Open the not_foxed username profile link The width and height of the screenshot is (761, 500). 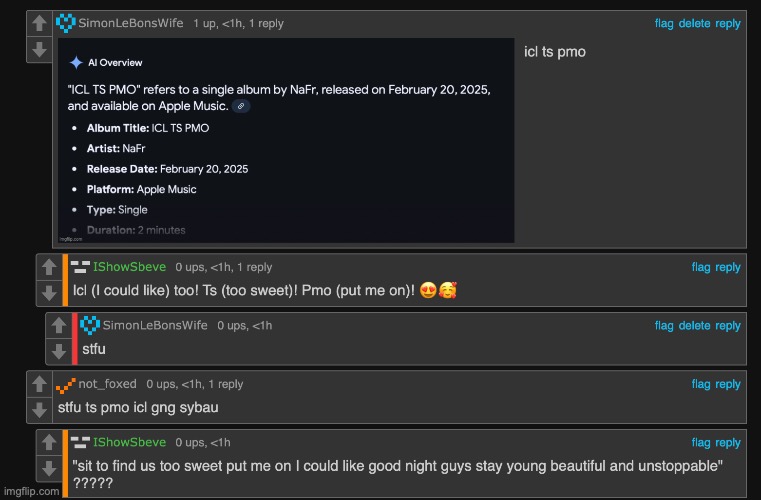107,384
